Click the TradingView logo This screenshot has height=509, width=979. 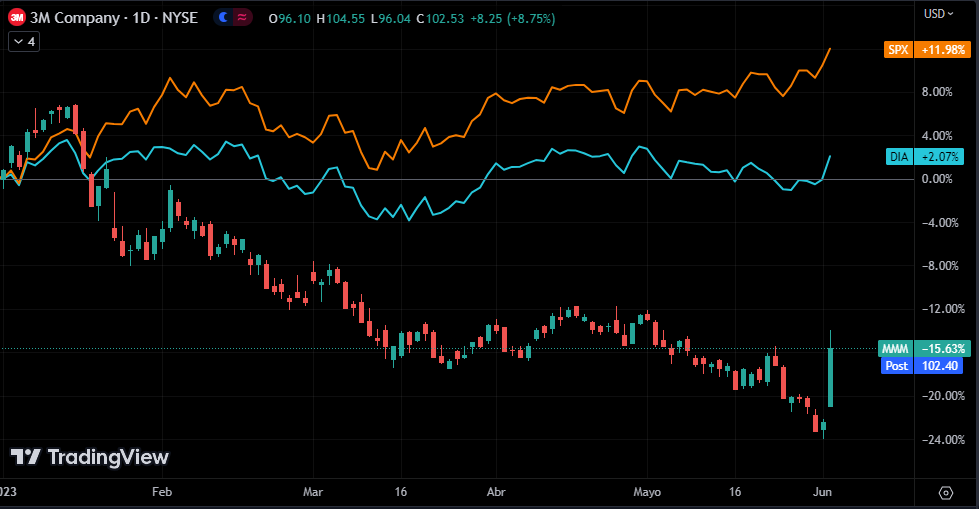pos(90,457)
